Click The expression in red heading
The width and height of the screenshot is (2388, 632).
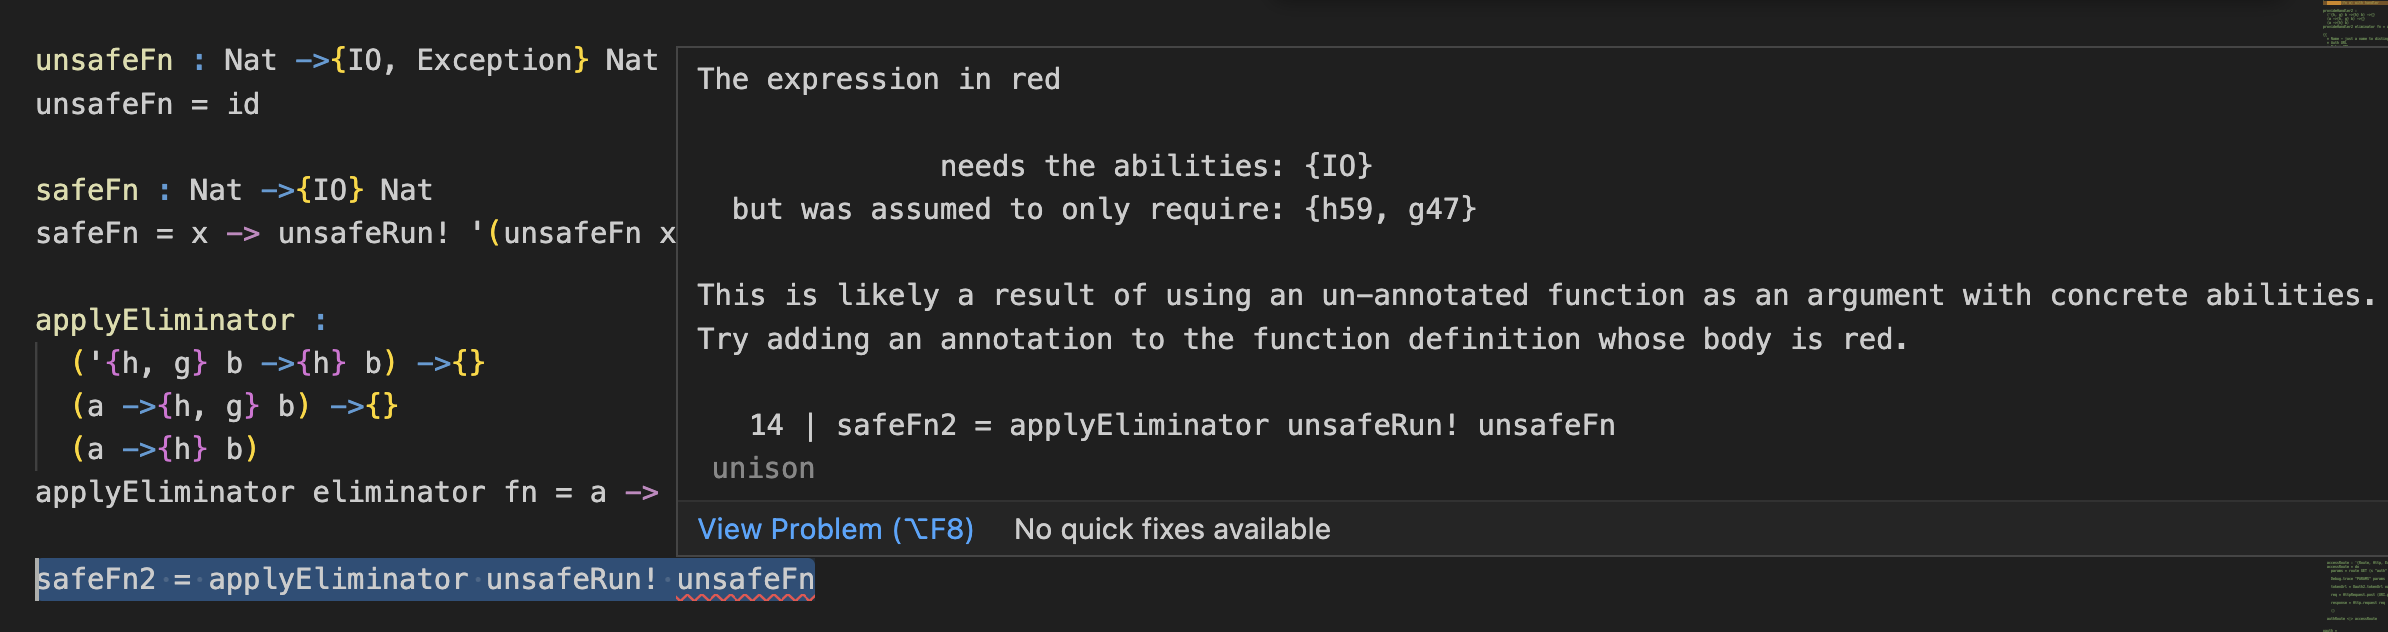coord(878,78)
